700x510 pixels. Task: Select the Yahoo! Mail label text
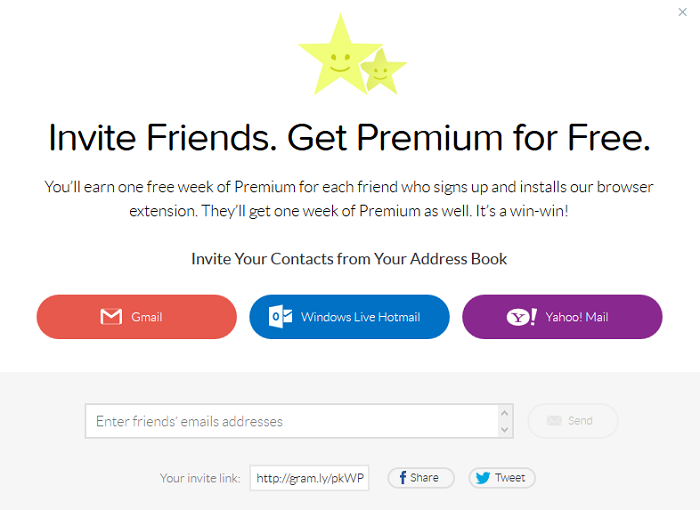click(x=577, y=317)
